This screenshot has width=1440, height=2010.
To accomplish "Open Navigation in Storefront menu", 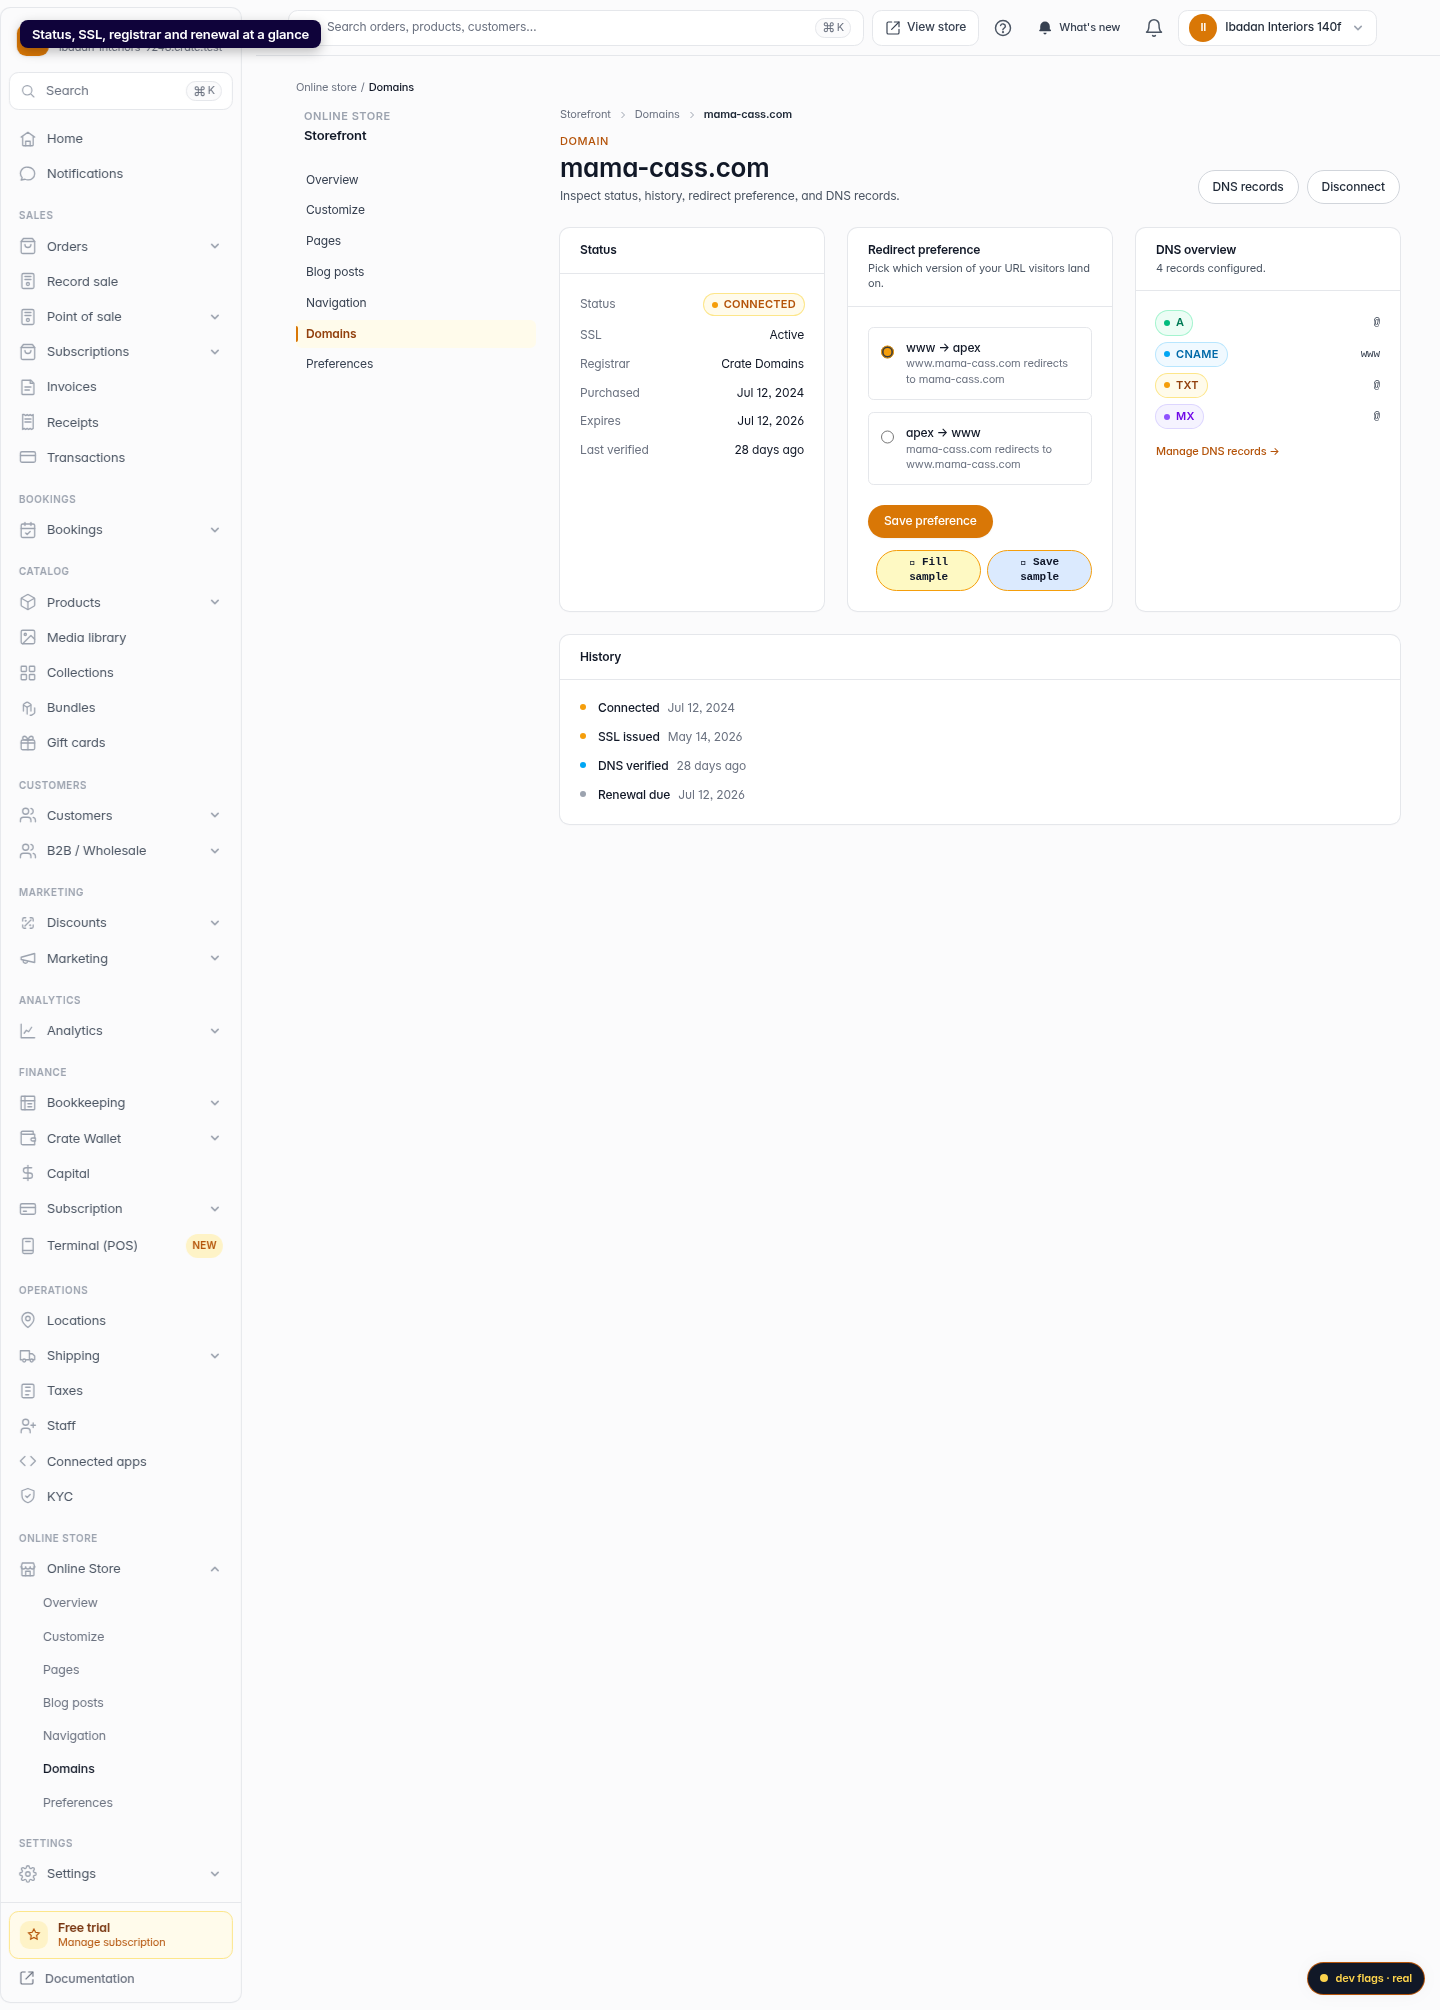I will pos(415,303).
